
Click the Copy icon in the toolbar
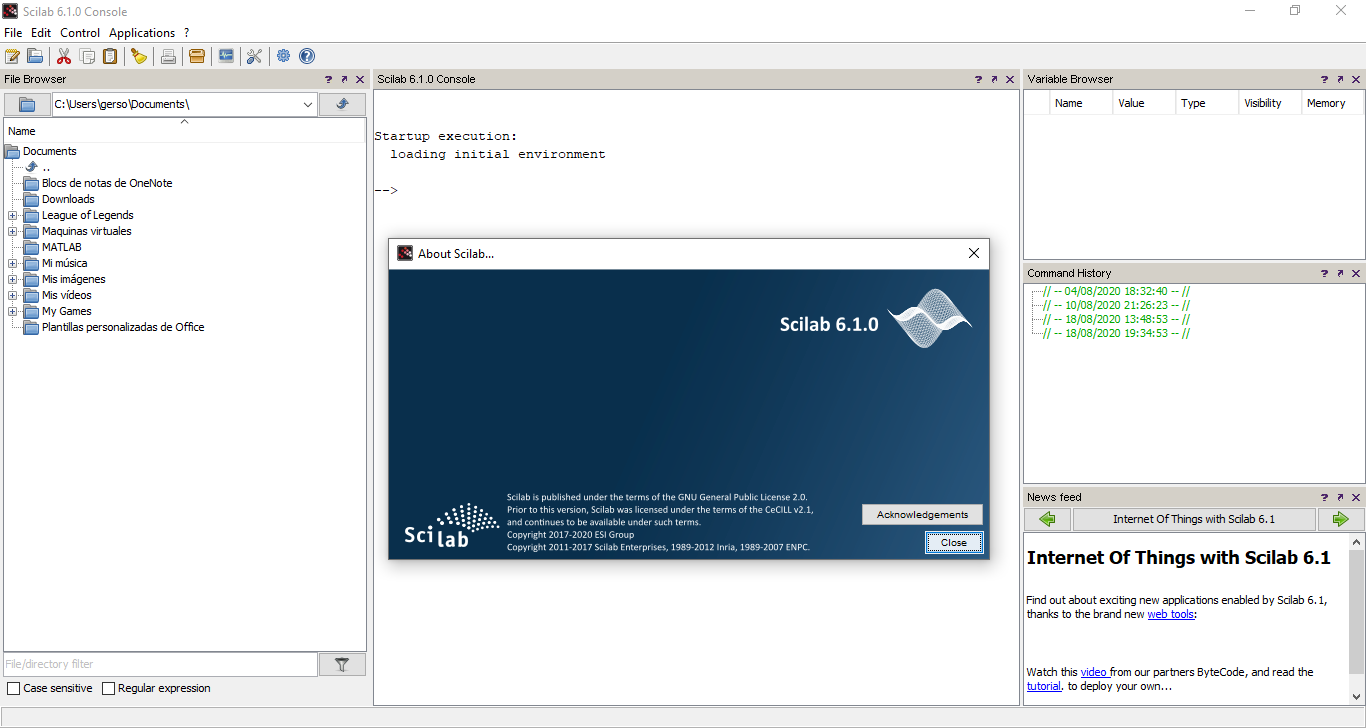(87, 56)
